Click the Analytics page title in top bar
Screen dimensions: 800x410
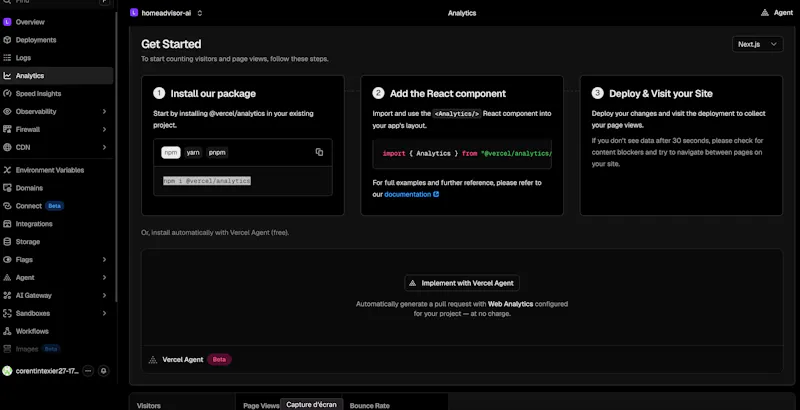pos(462,13)
